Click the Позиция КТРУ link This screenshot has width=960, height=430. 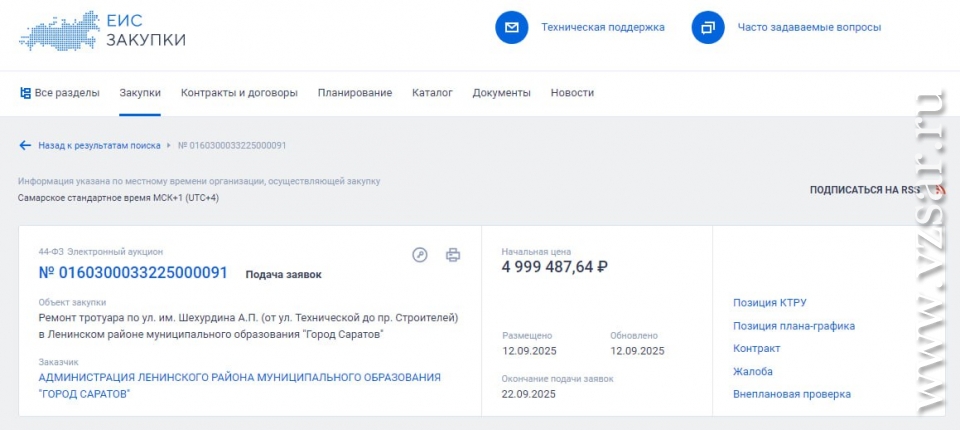tap(770, 303)
